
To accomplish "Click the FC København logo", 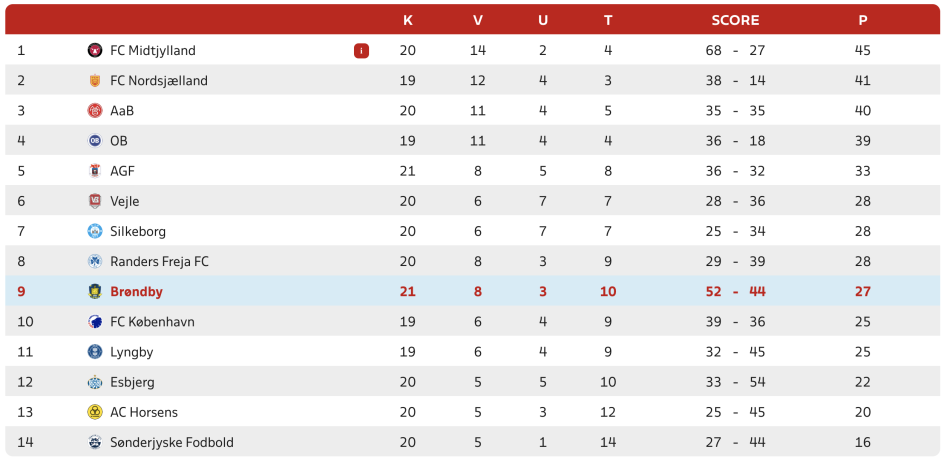I will point(95,322).
